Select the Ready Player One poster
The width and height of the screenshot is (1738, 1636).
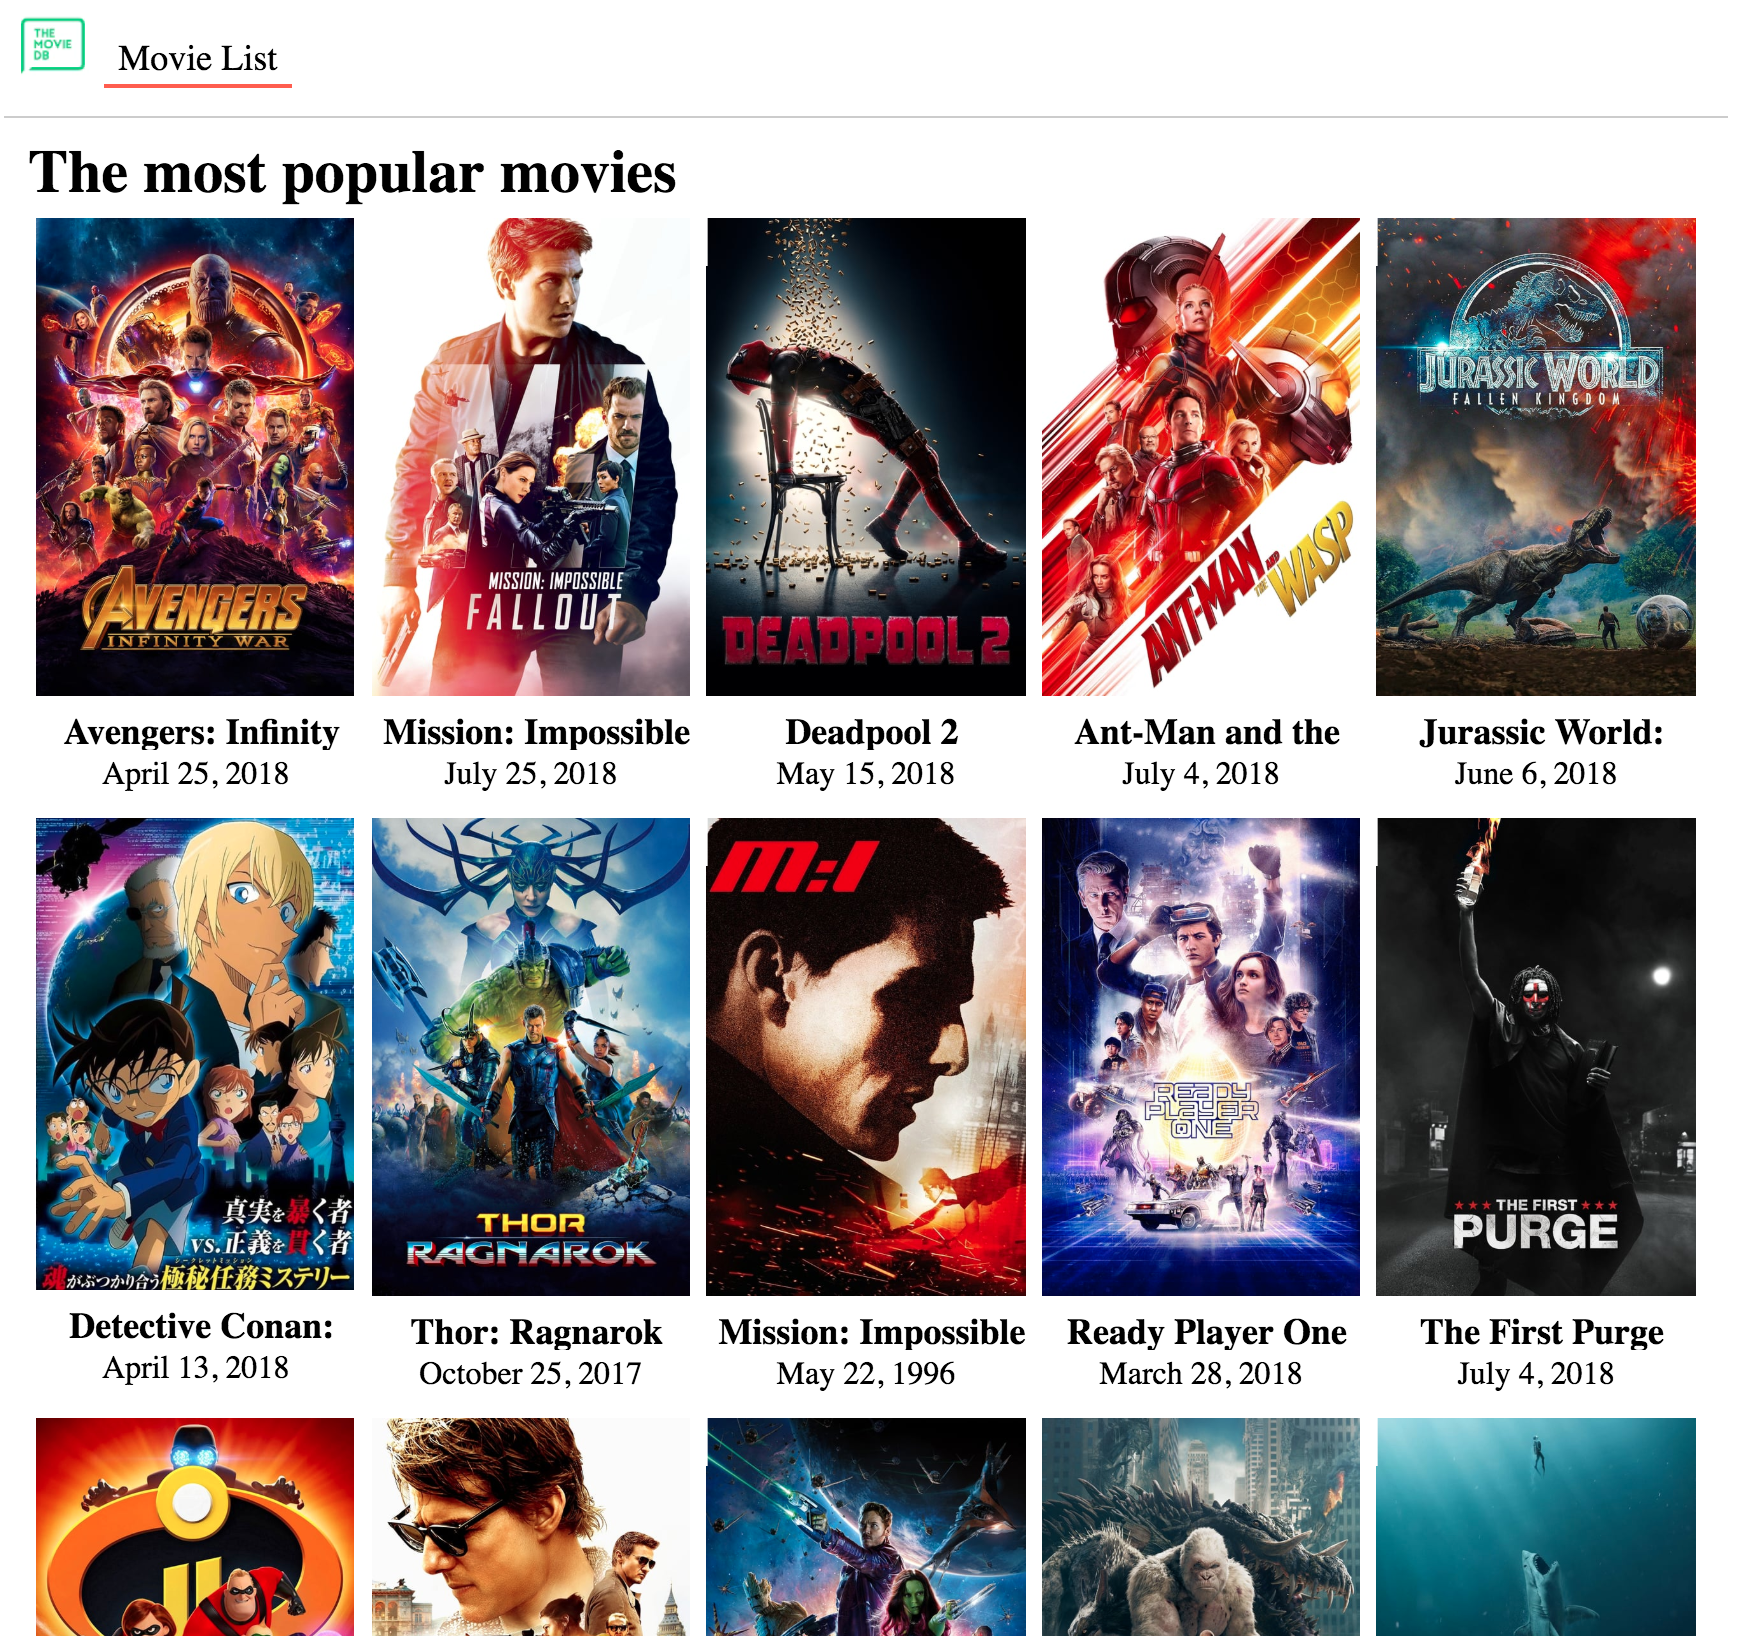click(x=1201, y=1057)
